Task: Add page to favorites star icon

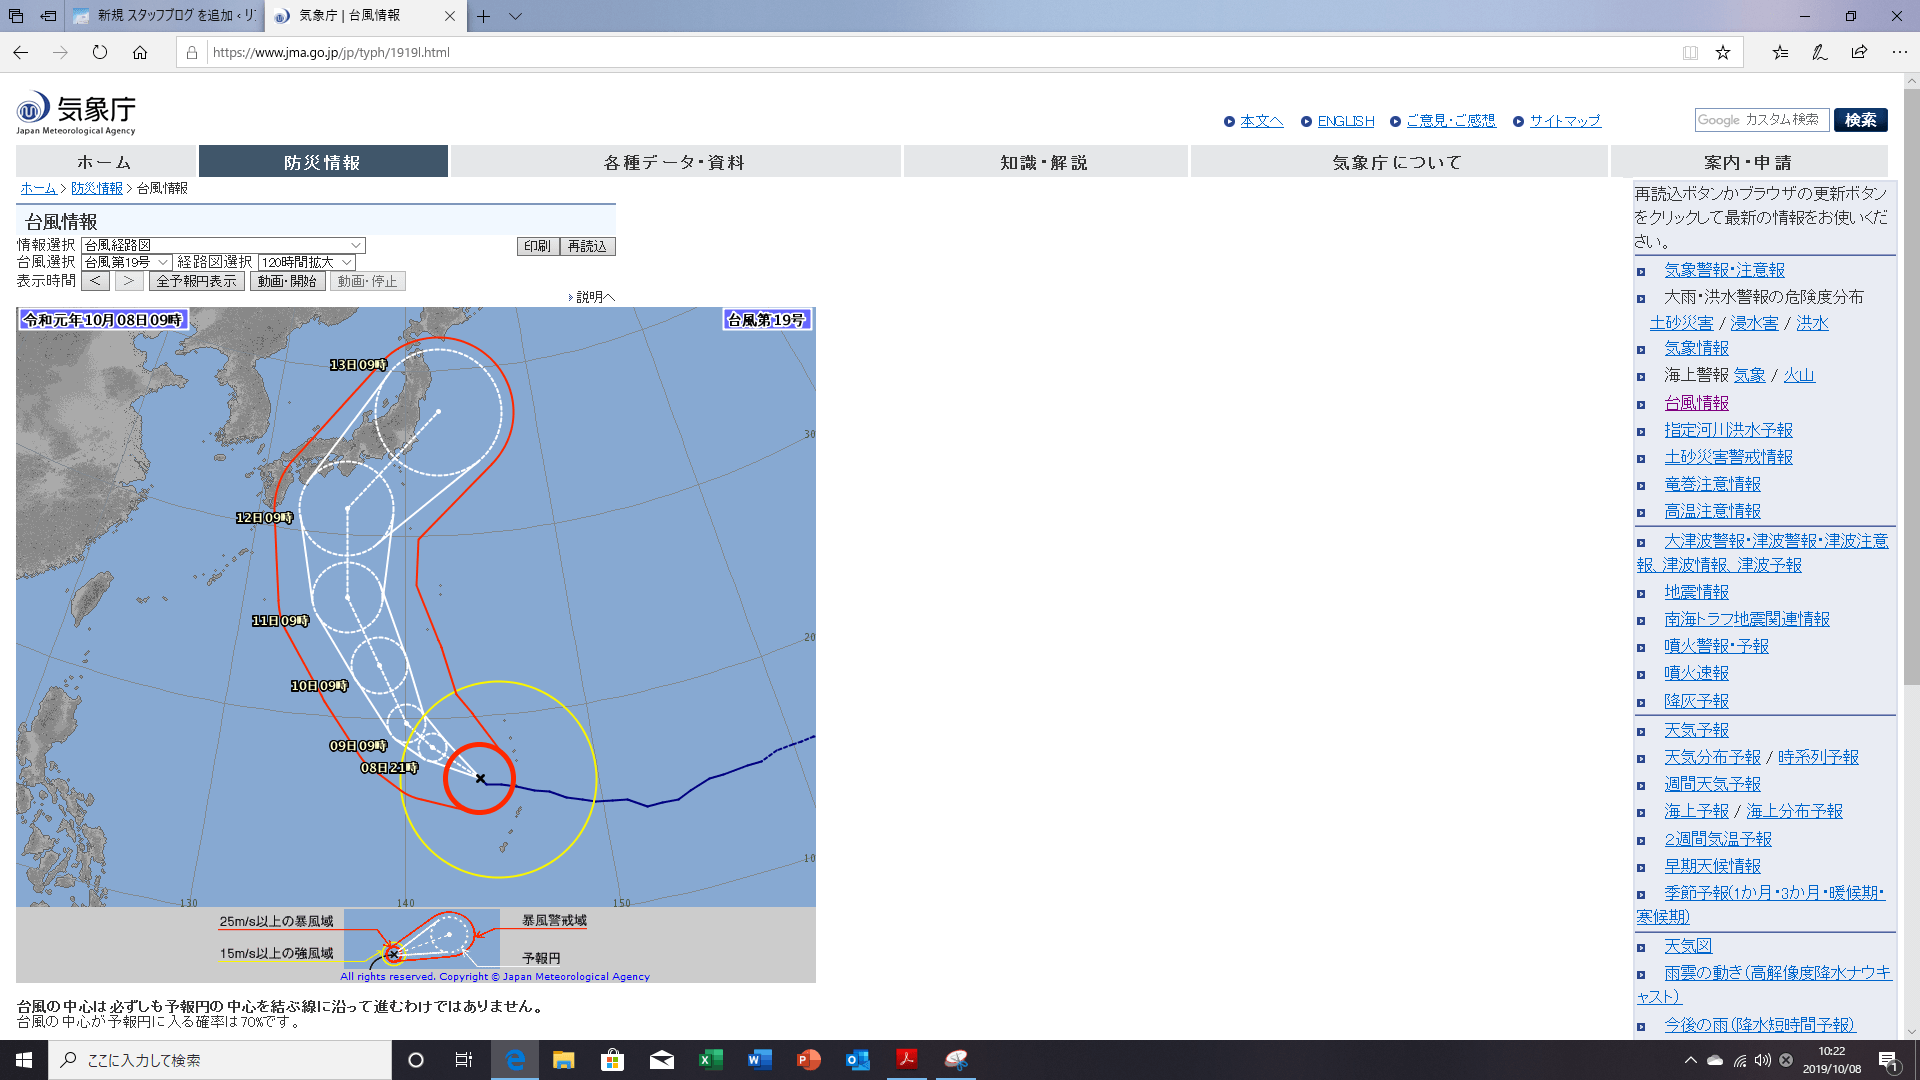Action: [1723, 52]
